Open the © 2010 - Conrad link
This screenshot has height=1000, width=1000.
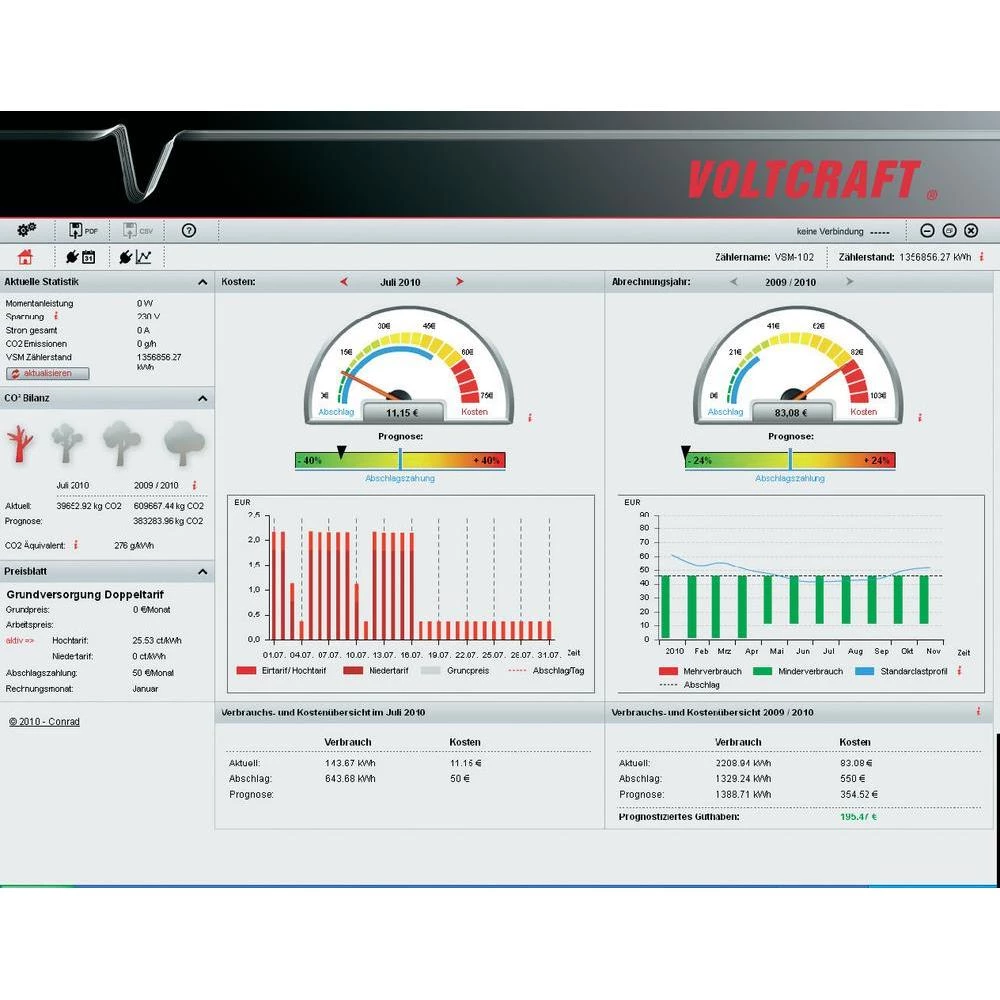pyautogui.click(x=44, y=721)
